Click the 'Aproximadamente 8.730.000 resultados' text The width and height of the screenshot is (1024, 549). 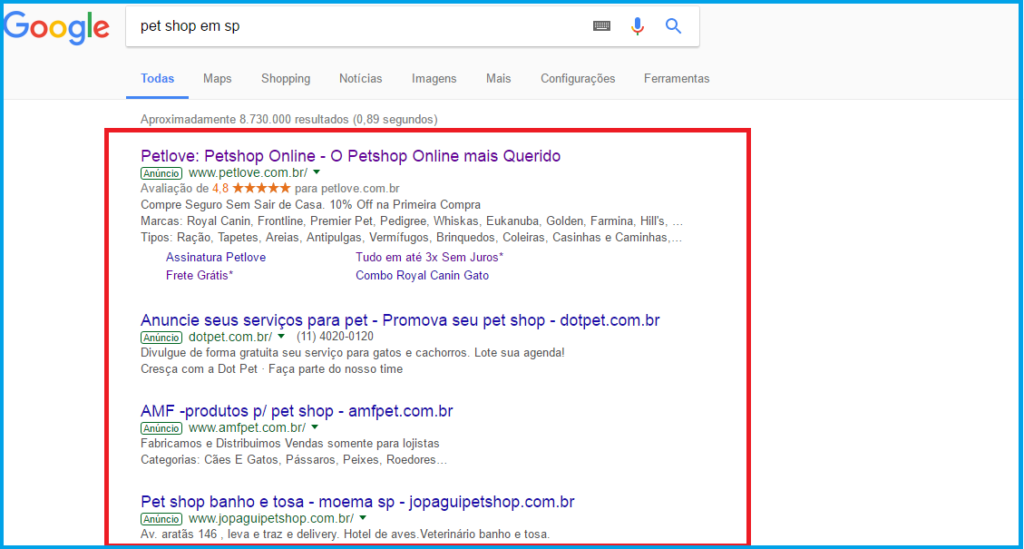pos(289,119)
